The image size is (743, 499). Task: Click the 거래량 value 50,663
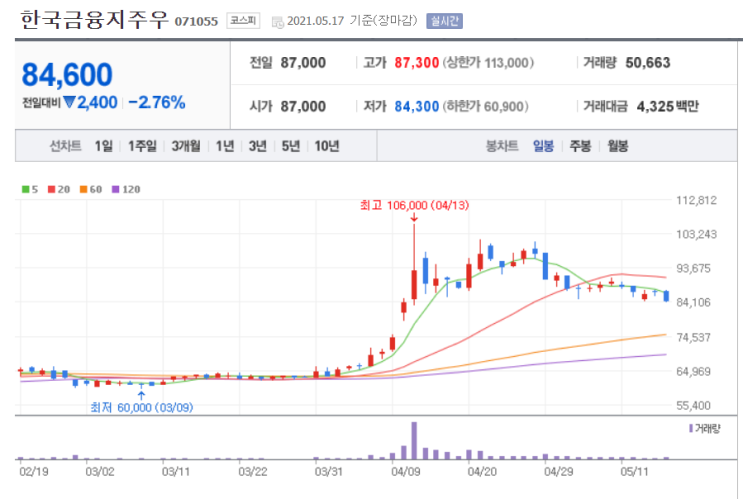tap(648, 63)
